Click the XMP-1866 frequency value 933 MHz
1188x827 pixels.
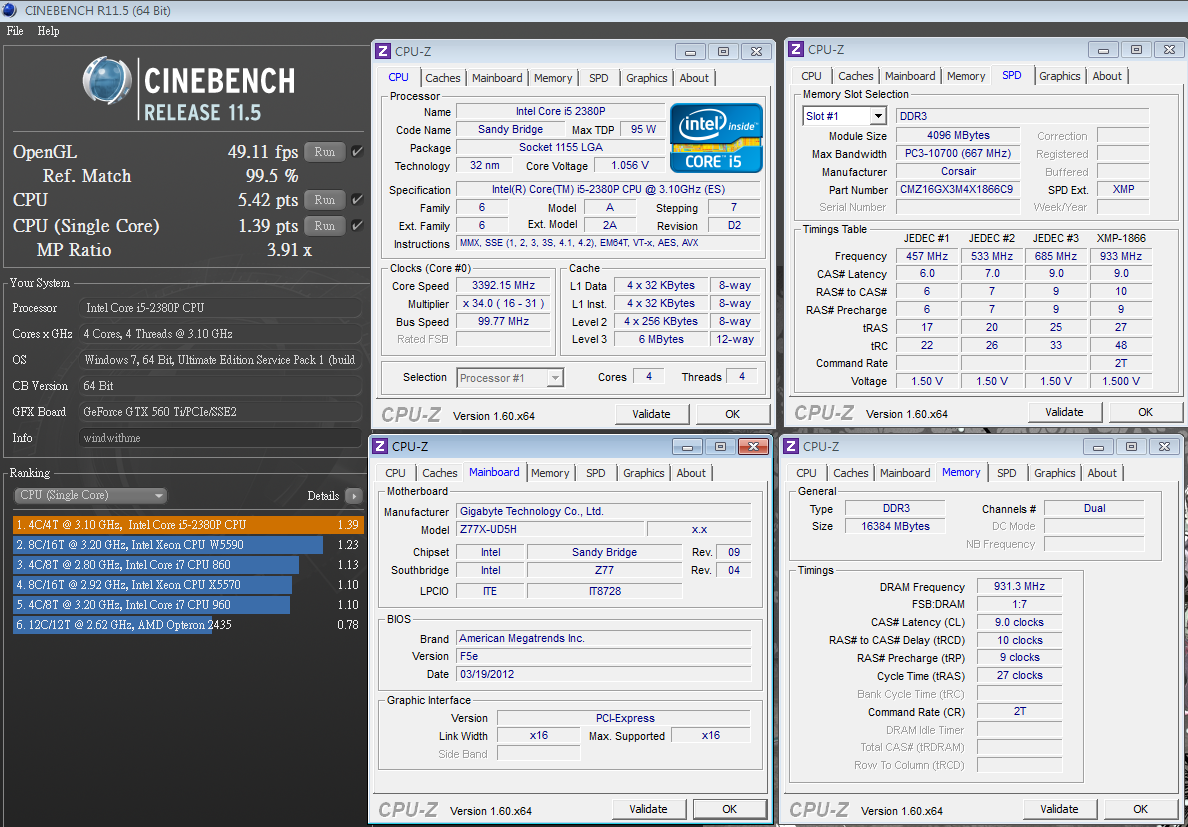point(1121,256)
